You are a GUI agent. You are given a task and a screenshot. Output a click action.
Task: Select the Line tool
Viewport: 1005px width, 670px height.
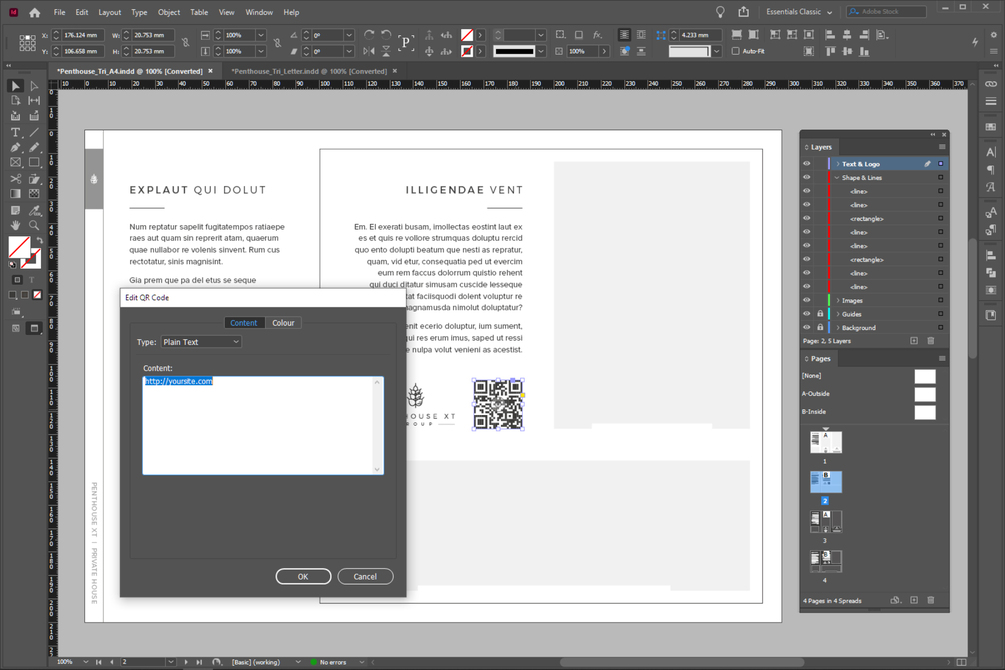pos(34,132)
